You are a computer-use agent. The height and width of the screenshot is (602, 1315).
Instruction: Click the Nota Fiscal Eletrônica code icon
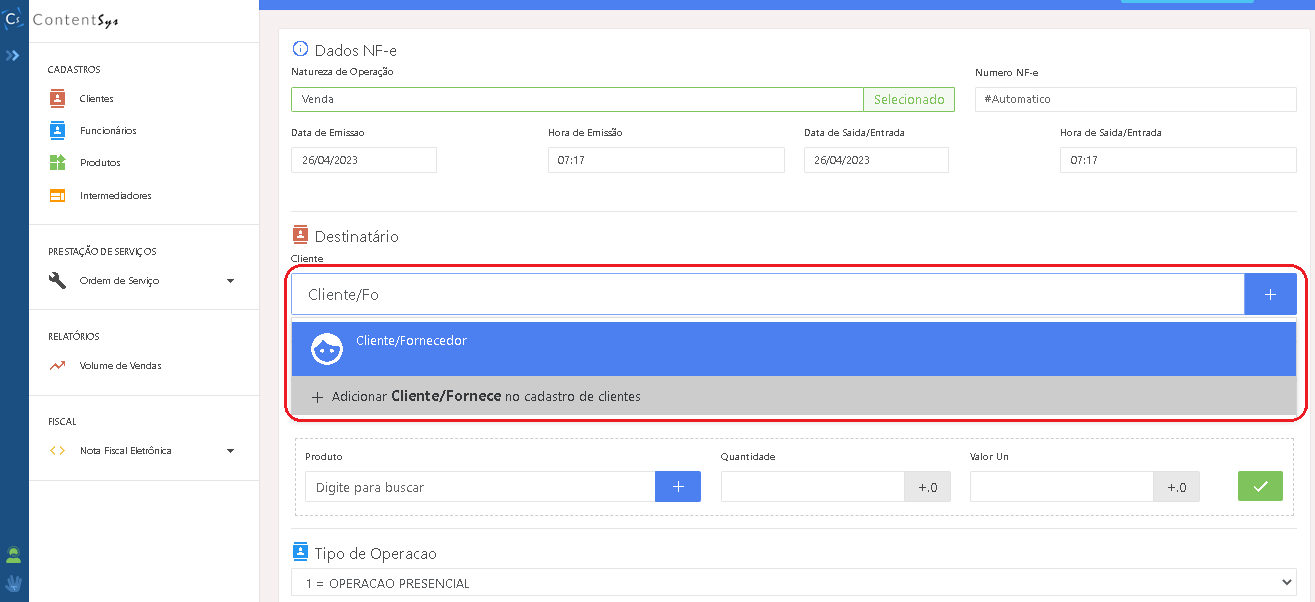tap(58, 451)
